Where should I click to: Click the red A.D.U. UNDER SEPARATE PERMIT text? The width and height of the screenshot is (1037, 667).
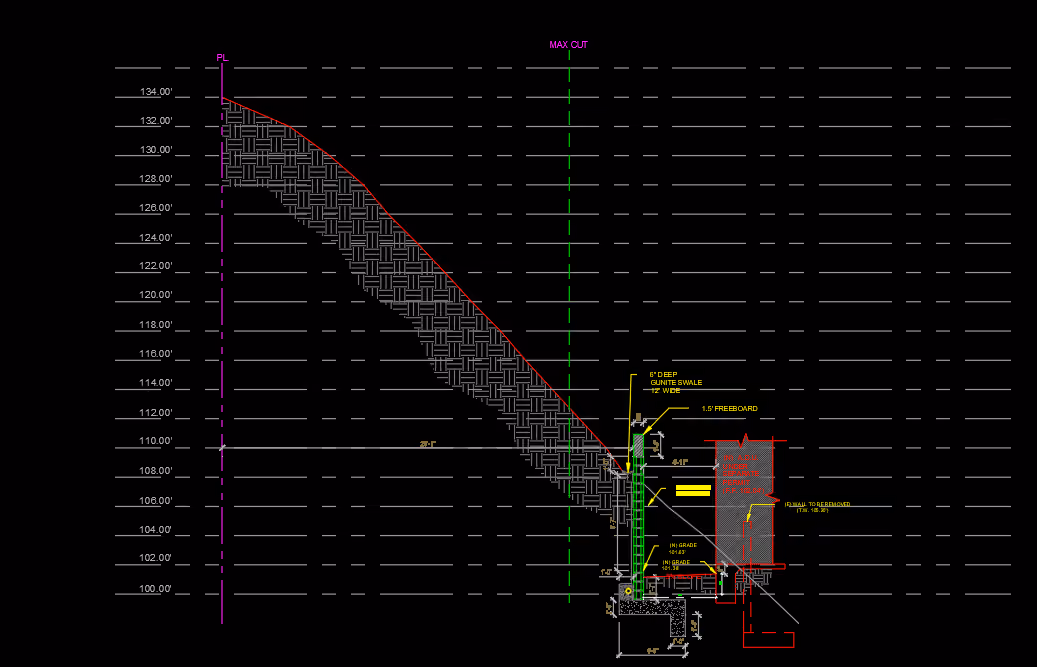[x=743, y=475]
